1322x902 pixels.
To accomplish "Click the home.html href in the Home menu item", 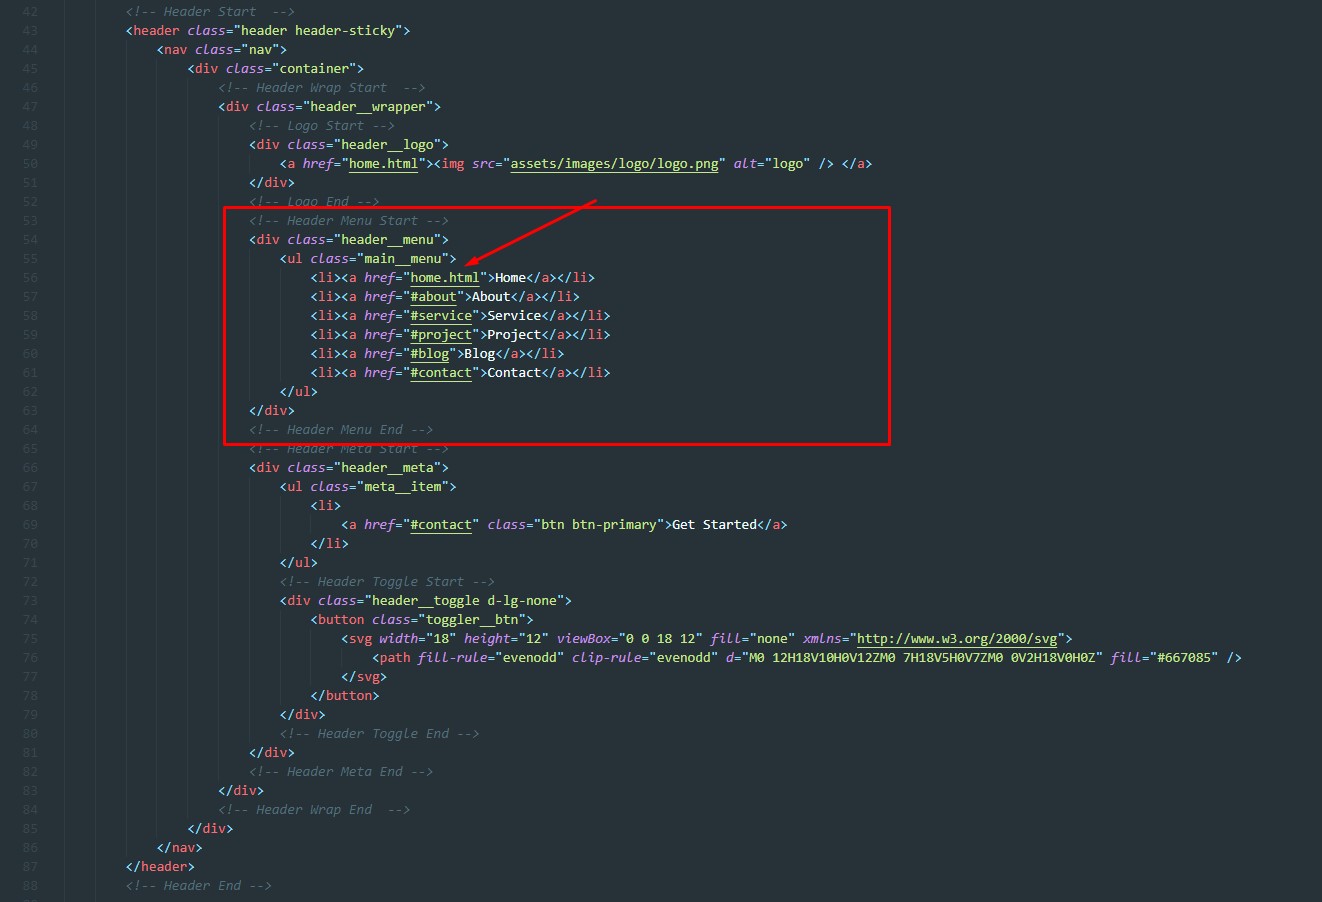I will point(445,278).
